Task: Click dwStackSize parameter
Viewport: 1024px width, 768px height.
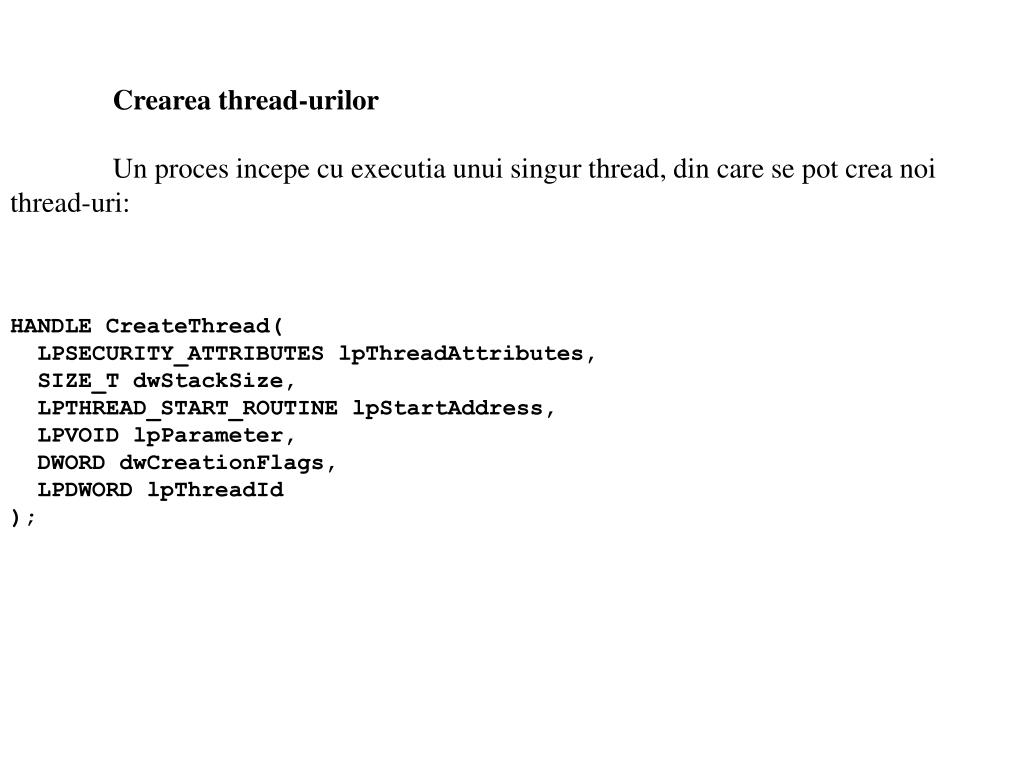Action: (x=208, y=380)
